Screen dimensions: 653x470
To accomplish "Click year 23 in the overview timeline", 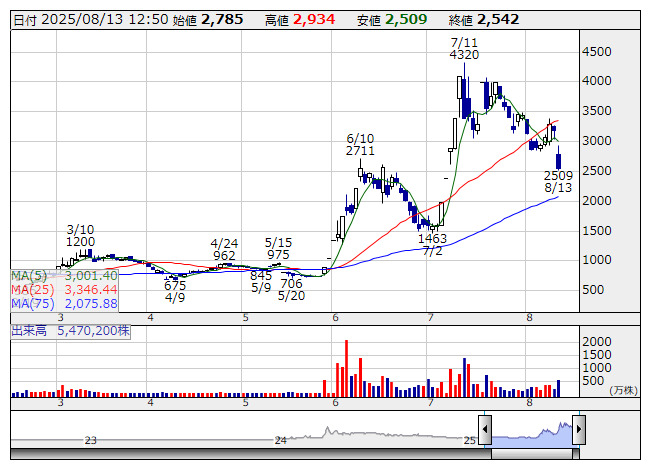I will (91, 440).
